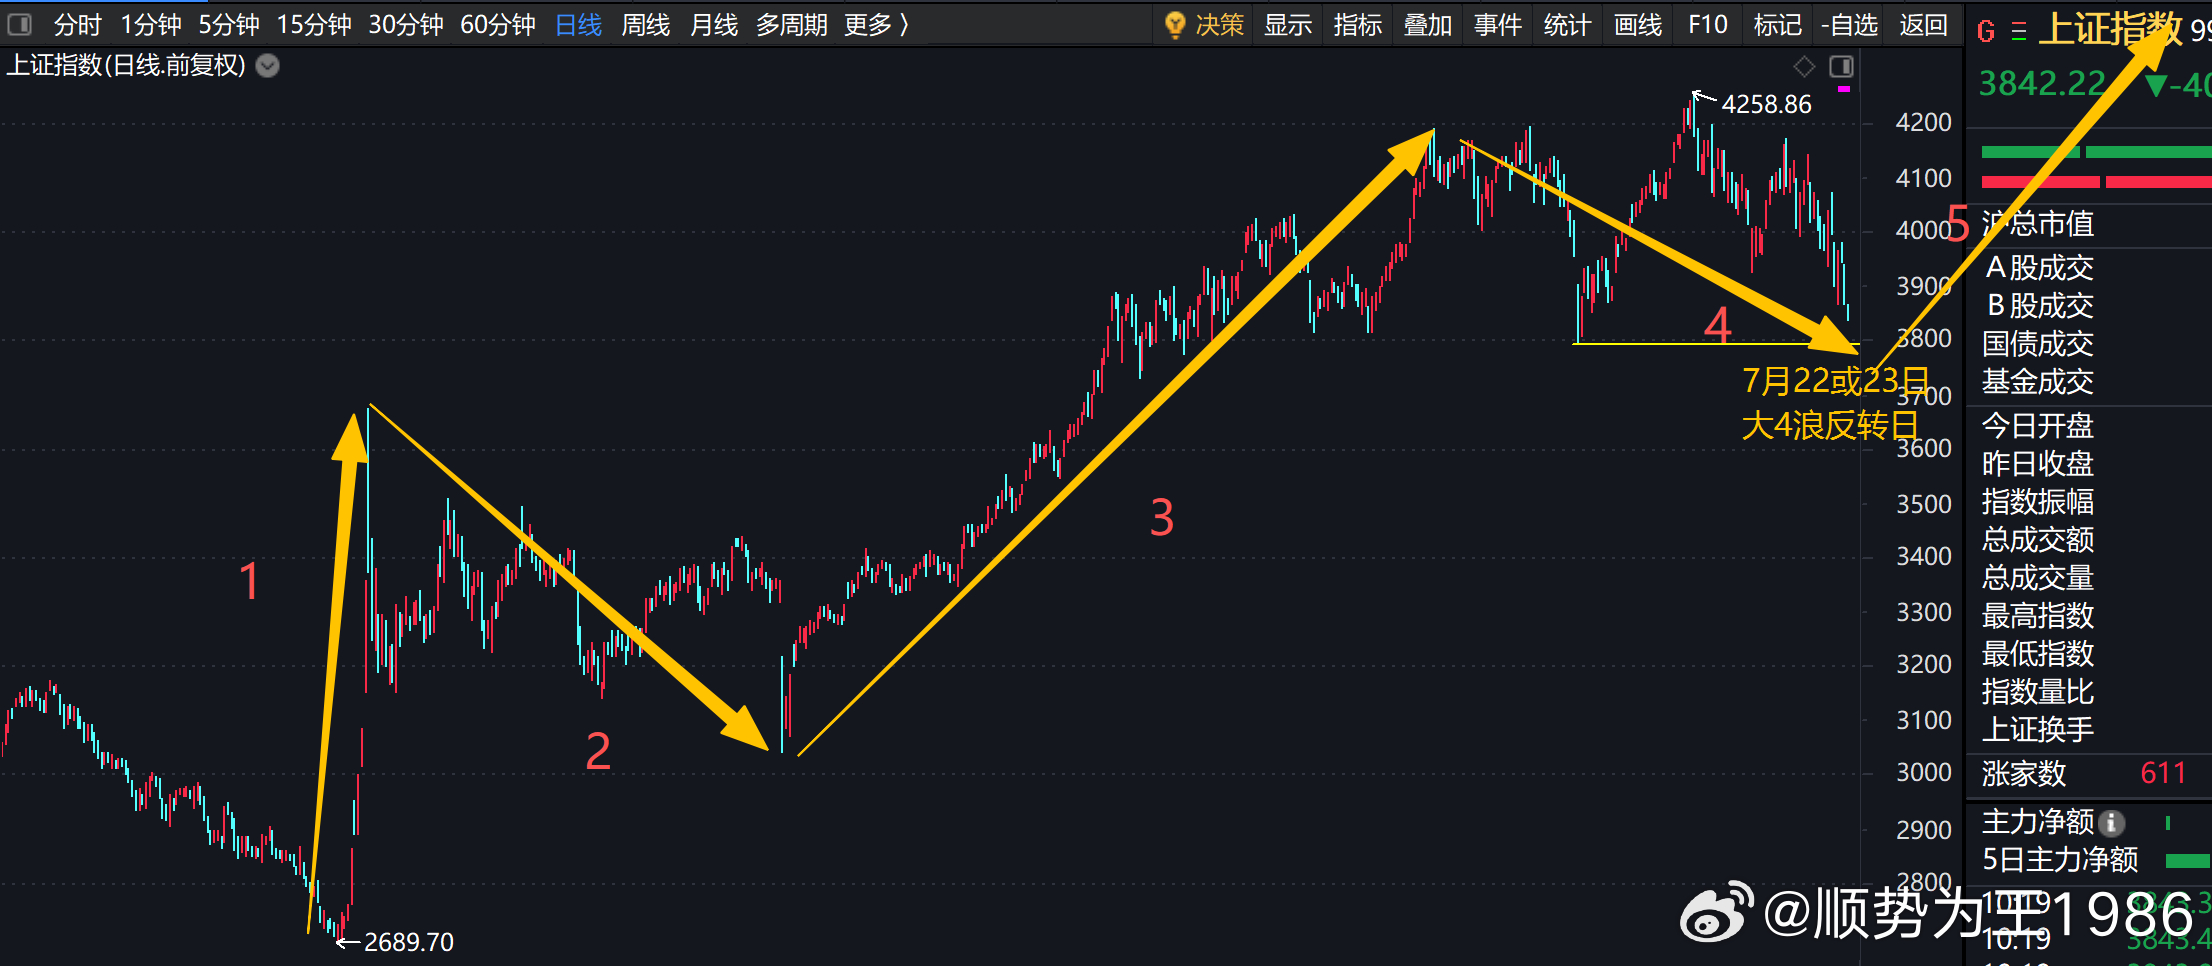Show the 主力净额 info icon
The image size is (2212, 966).
(x=2112, y=822)
